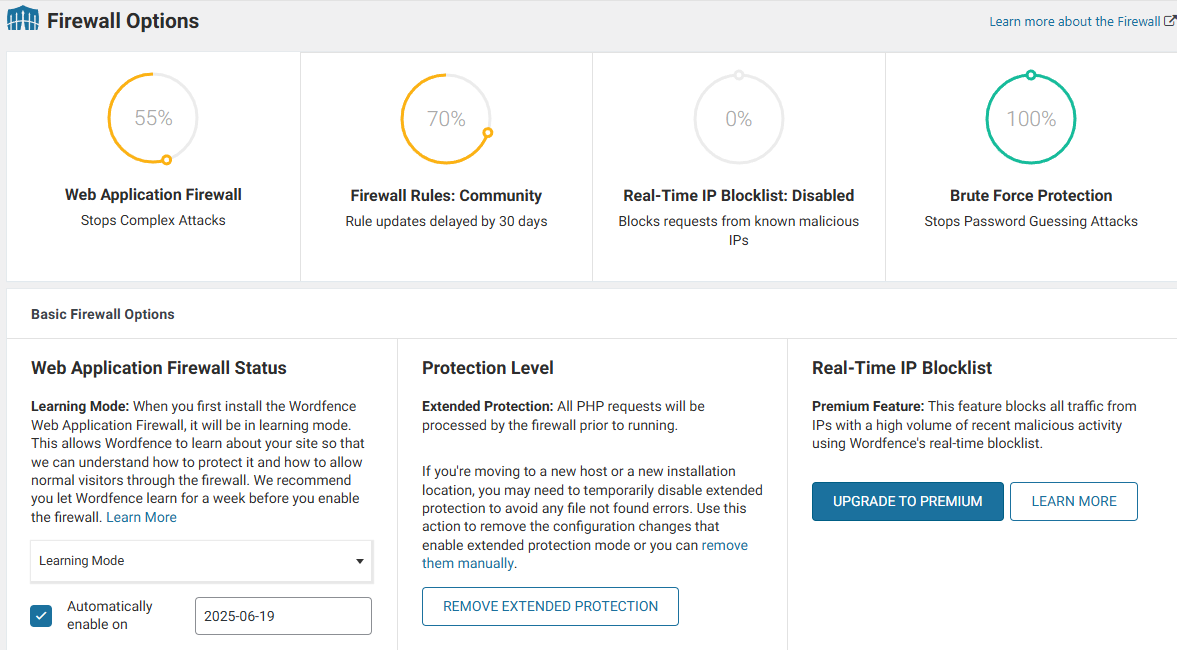
Task: Click Remove Extended Protection button
Action: pos(550,606)
